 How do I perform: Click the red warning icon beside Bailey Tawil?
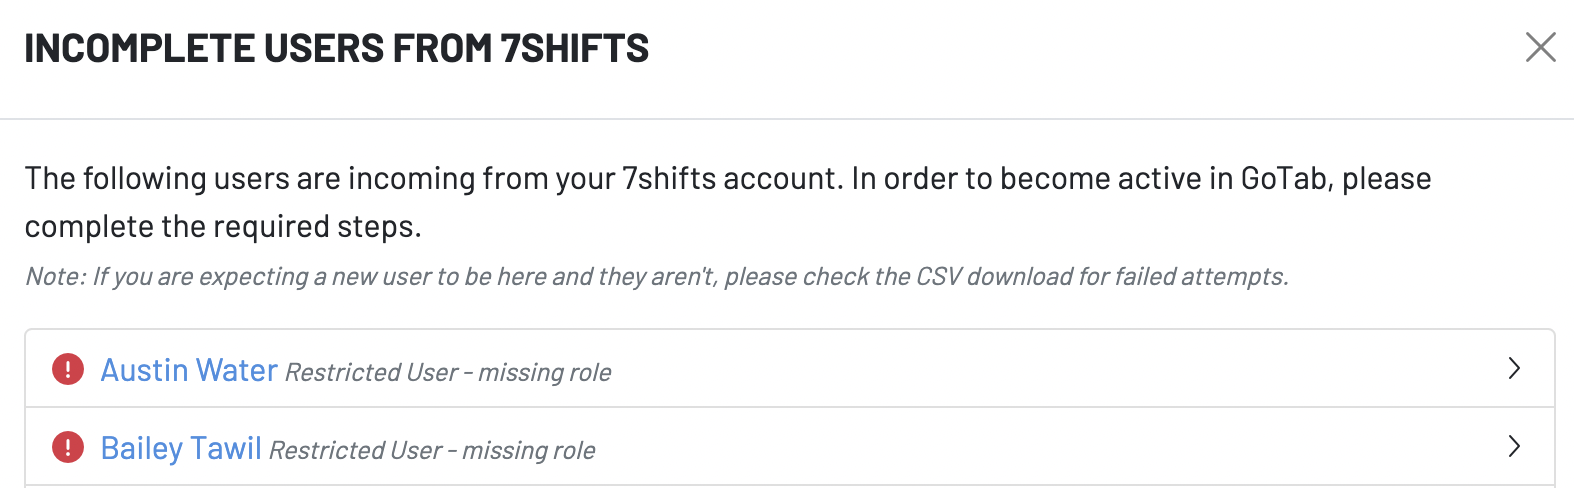point(68,447)
